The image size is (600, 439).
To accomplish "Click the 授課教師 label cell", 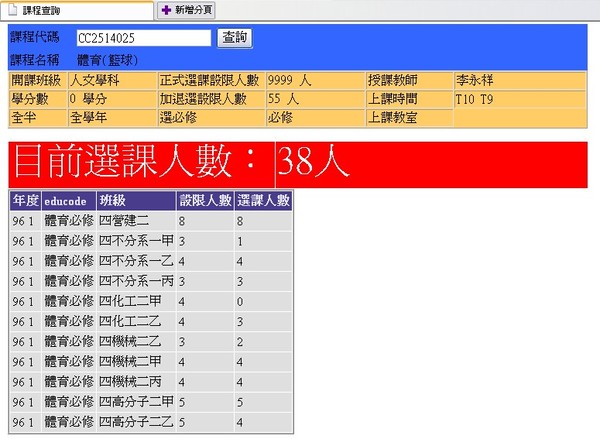I will pyautogui.click(x=409, y=80).
